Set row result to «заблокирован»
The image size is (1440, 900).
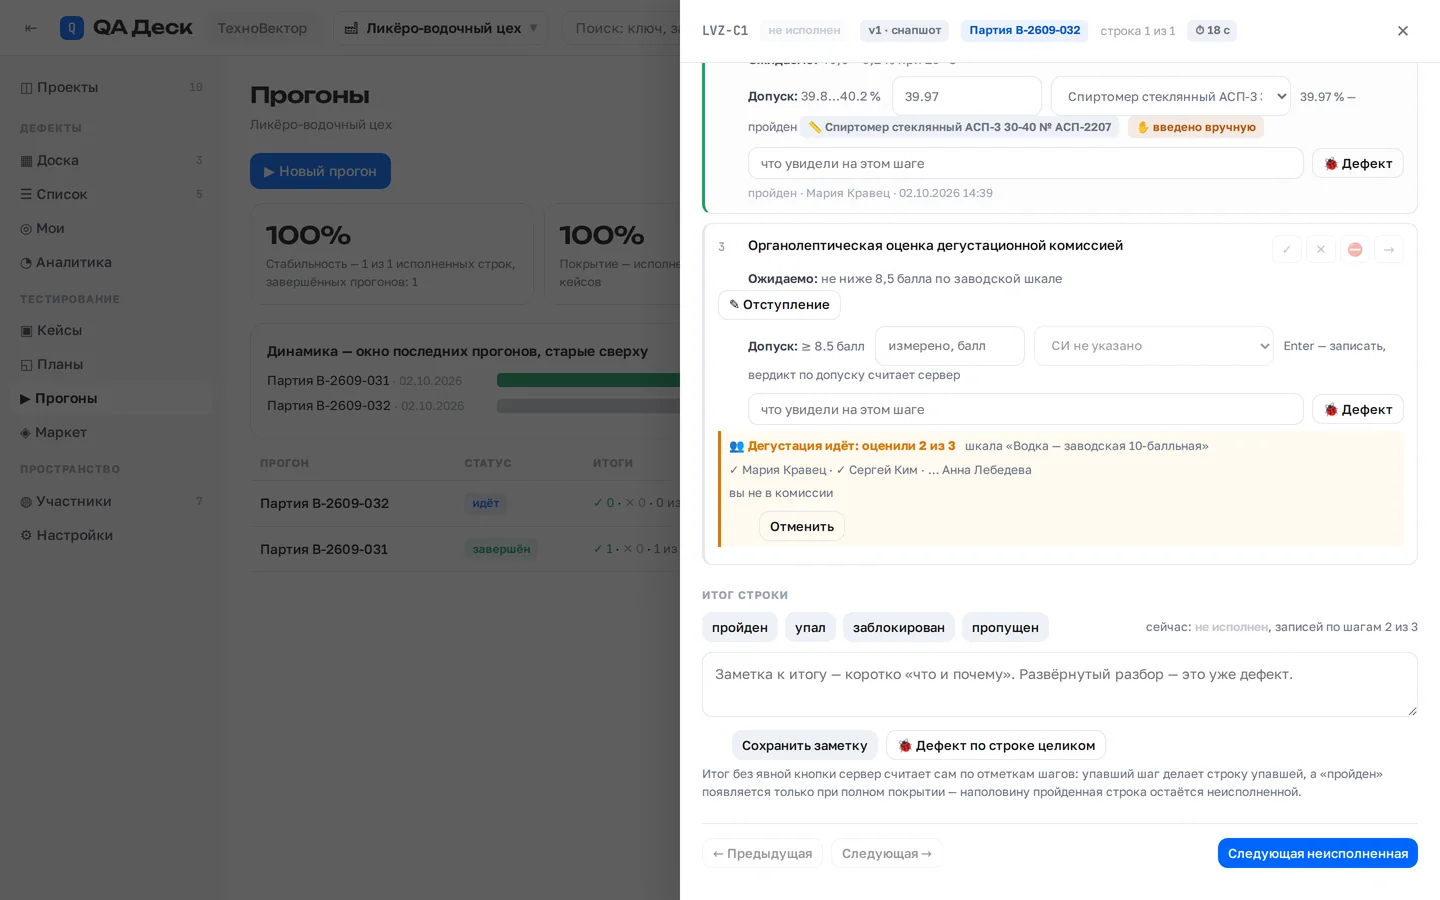point(899,627)
